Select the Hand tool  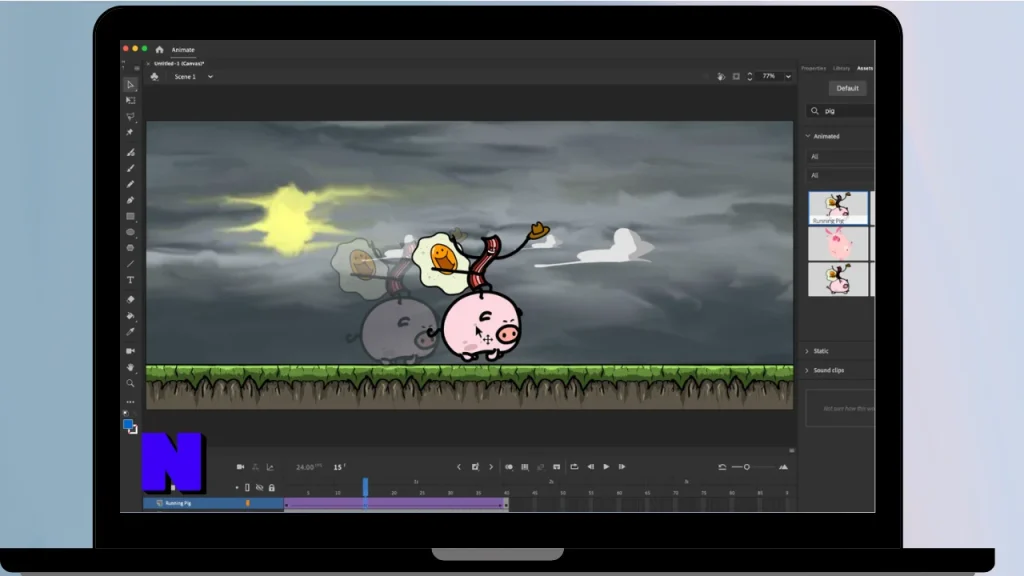(131, 367)
